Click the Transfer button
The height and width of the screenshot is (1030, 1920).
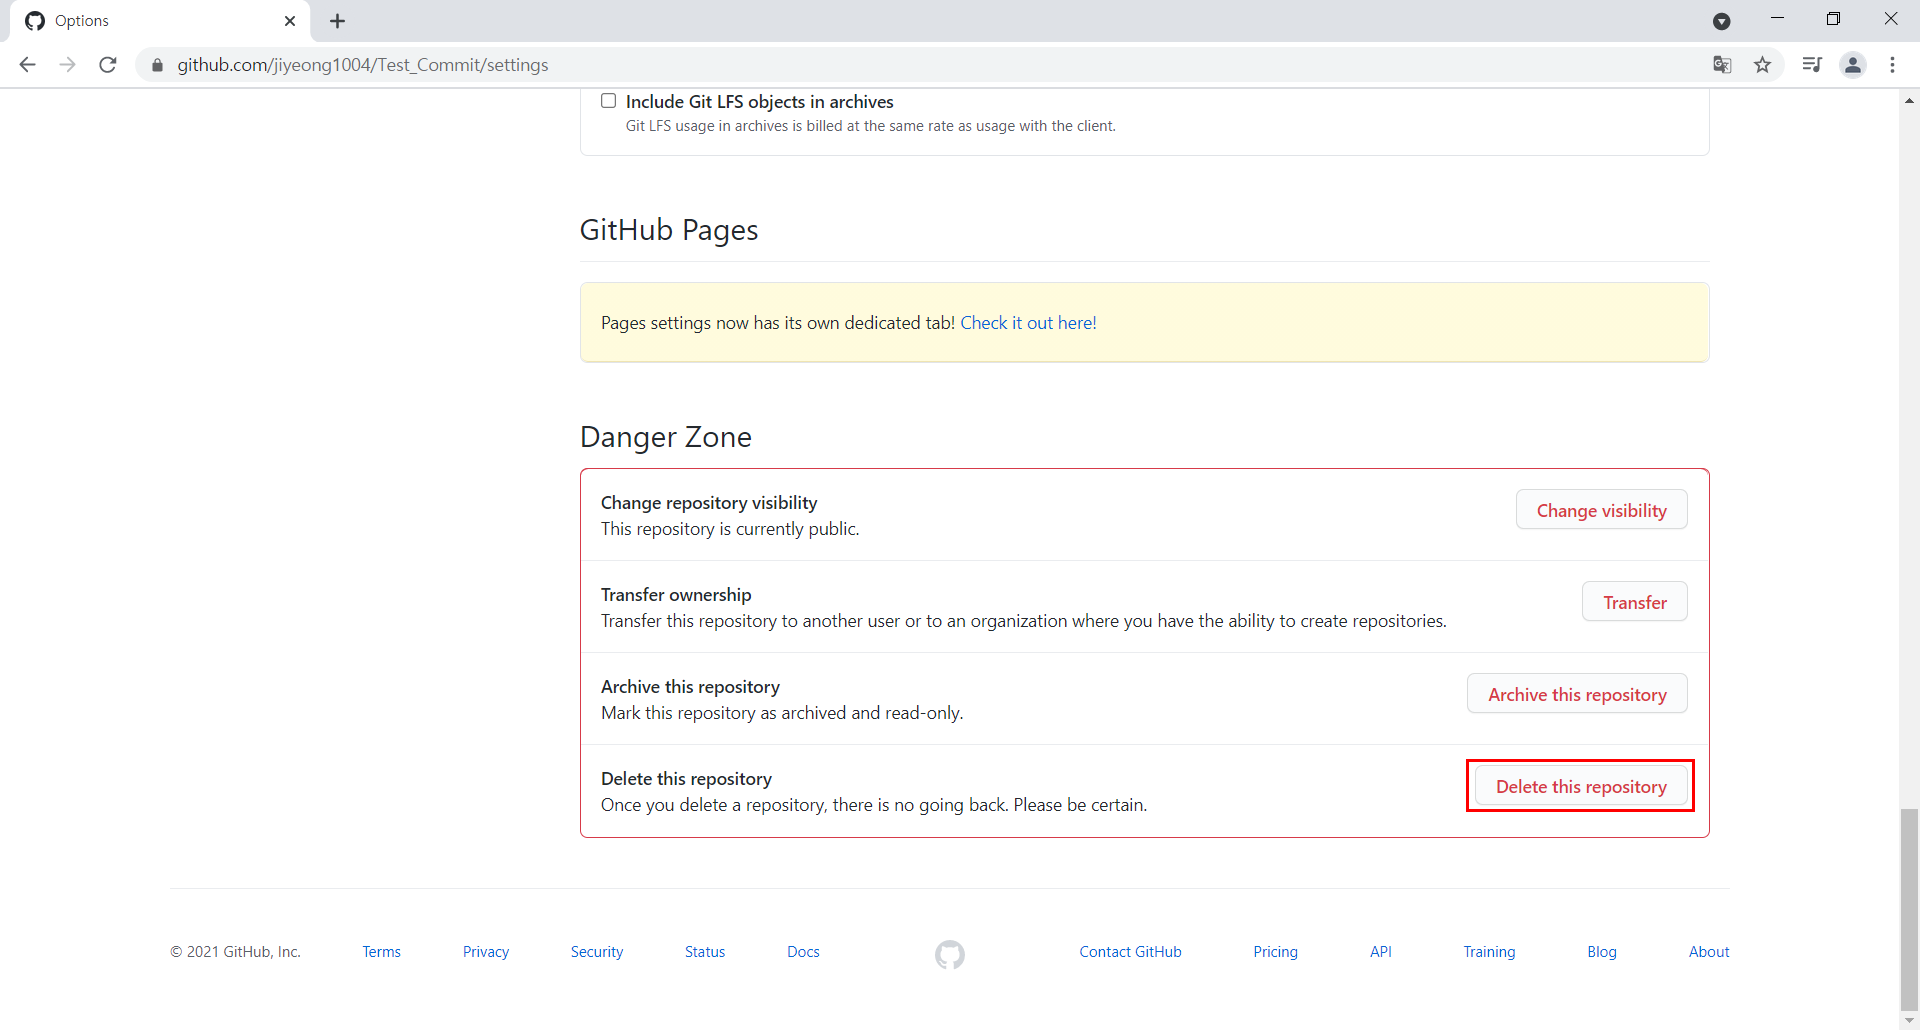click(1635, 602)
